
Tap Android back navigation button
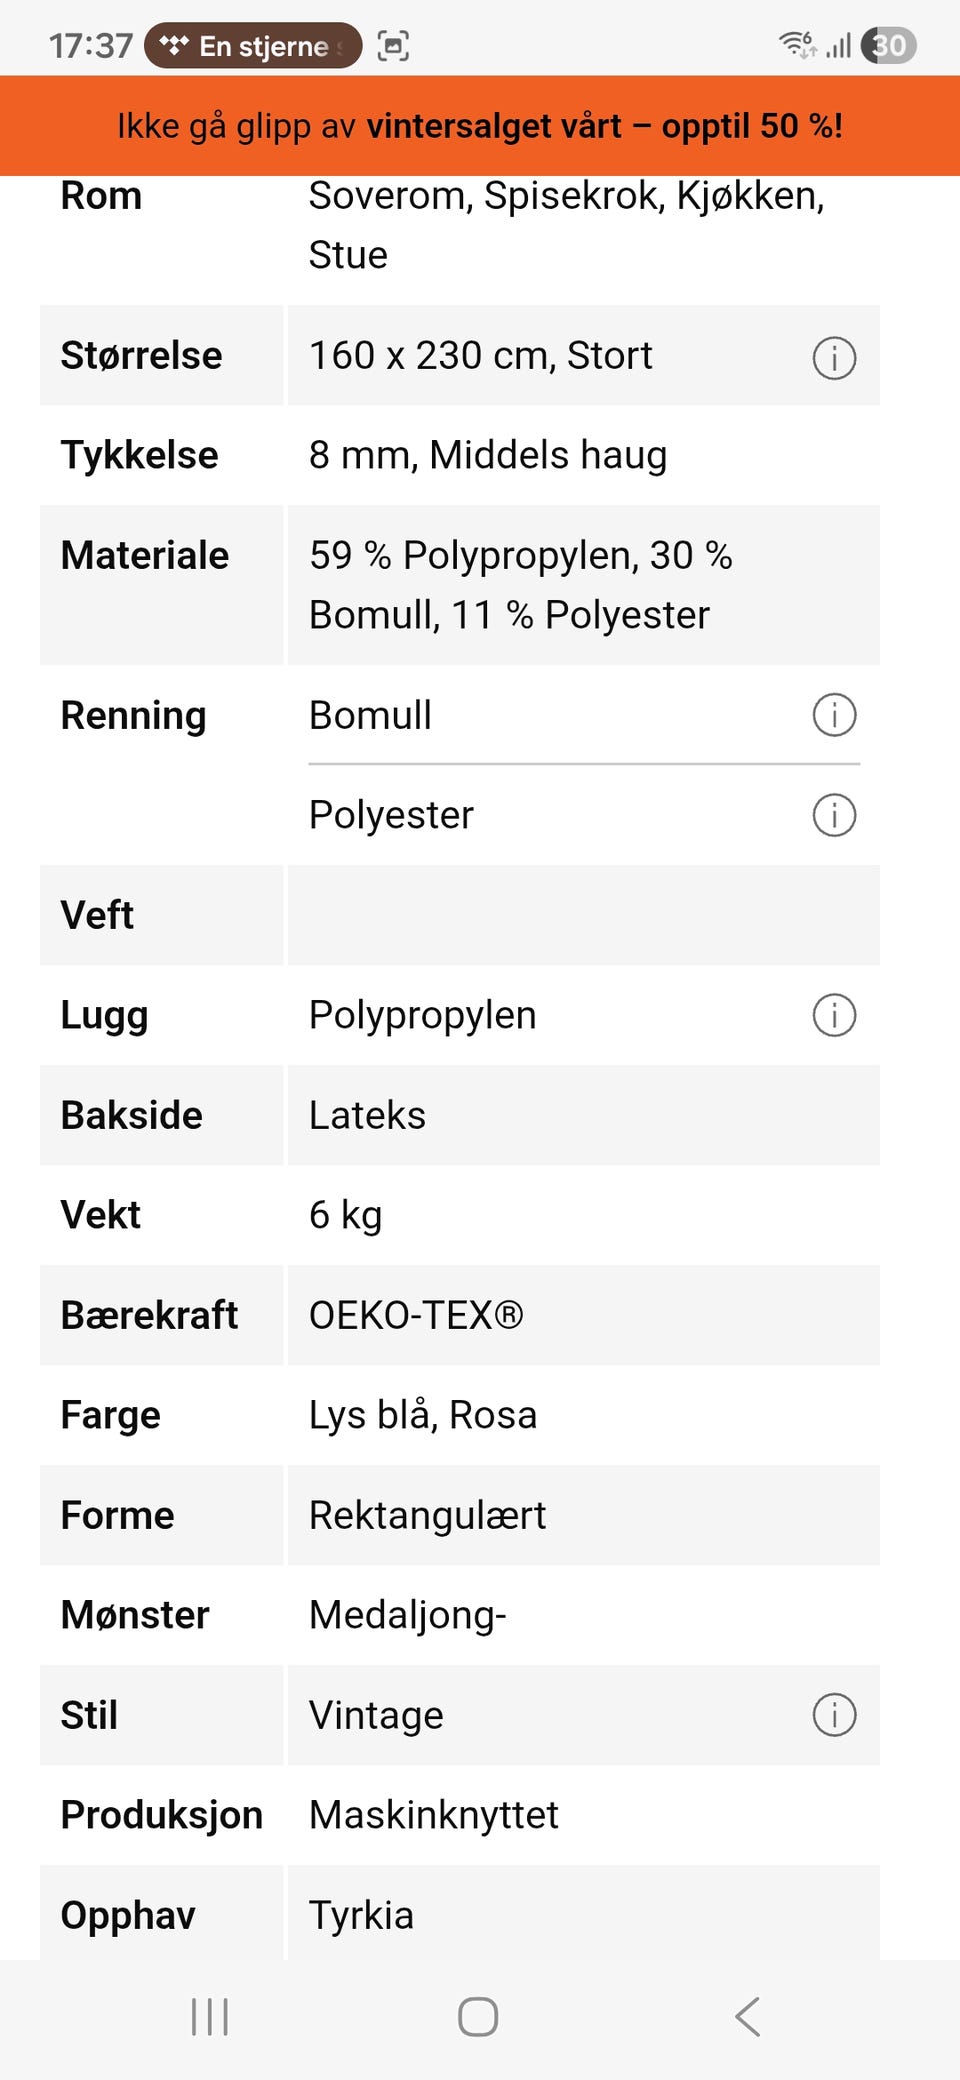click(x=748, y=2017)
